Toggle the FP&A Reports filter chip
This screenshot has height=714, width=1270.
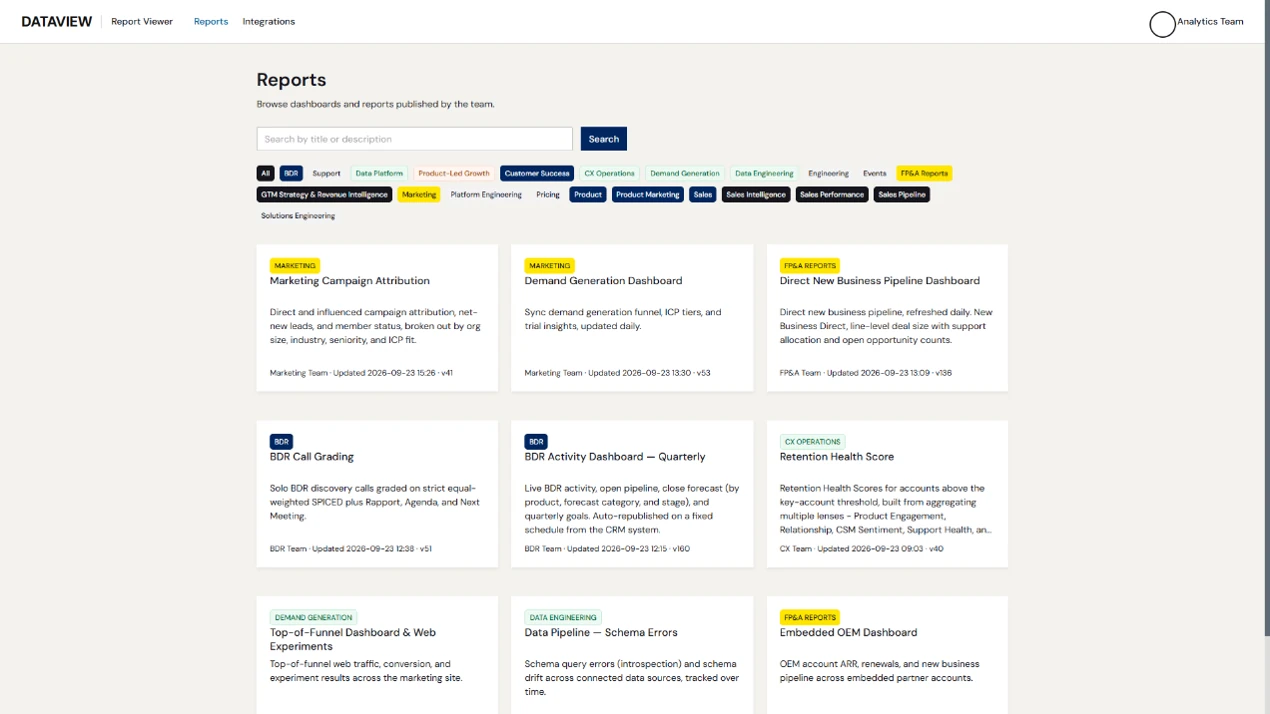click(924, 173)
